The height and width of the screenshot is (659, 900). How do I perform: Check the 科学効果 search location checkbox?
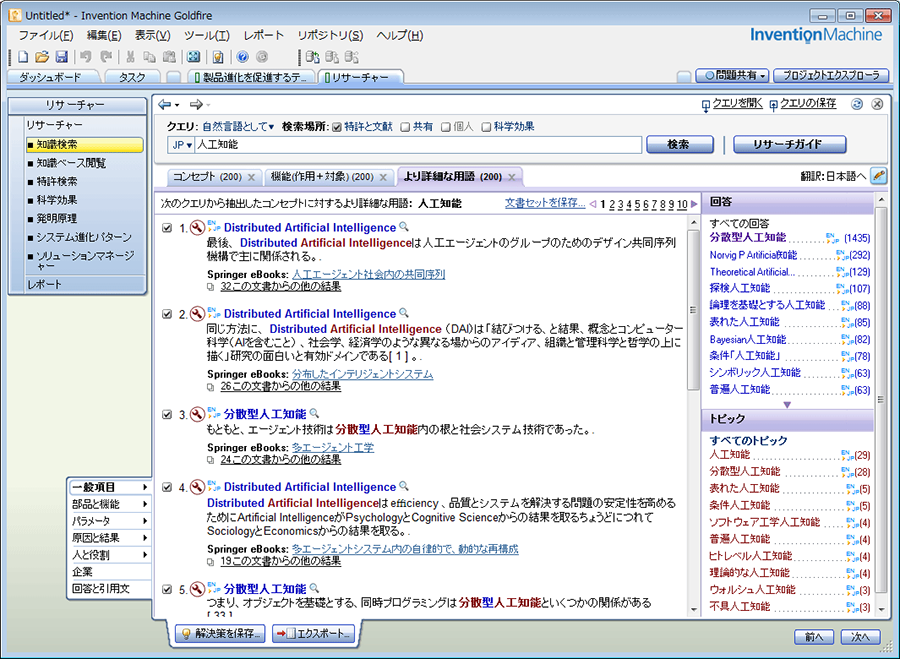[486, 127]
